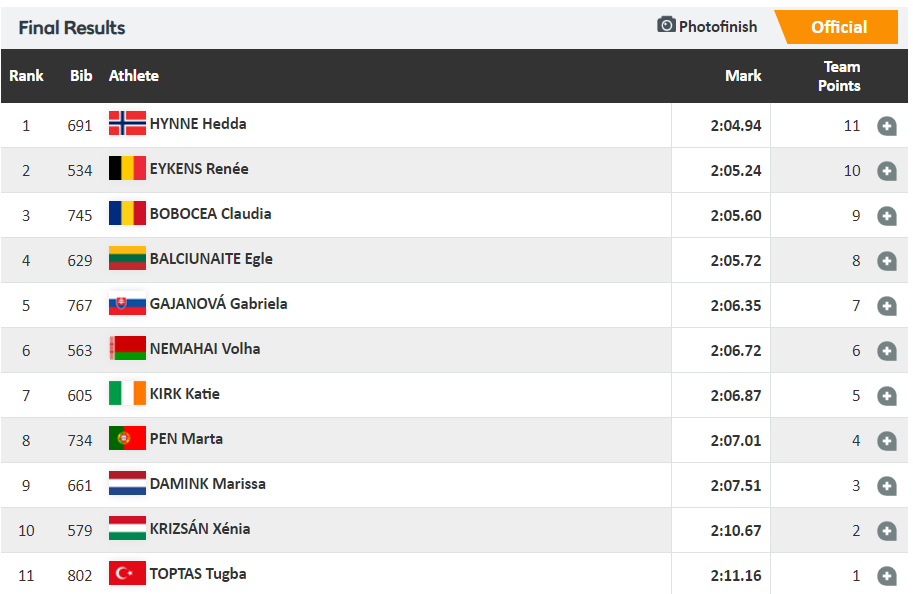Open the Photofinish link
This screenshot has width=913, height=594.
pyautogui.click(x=717, y=27)
